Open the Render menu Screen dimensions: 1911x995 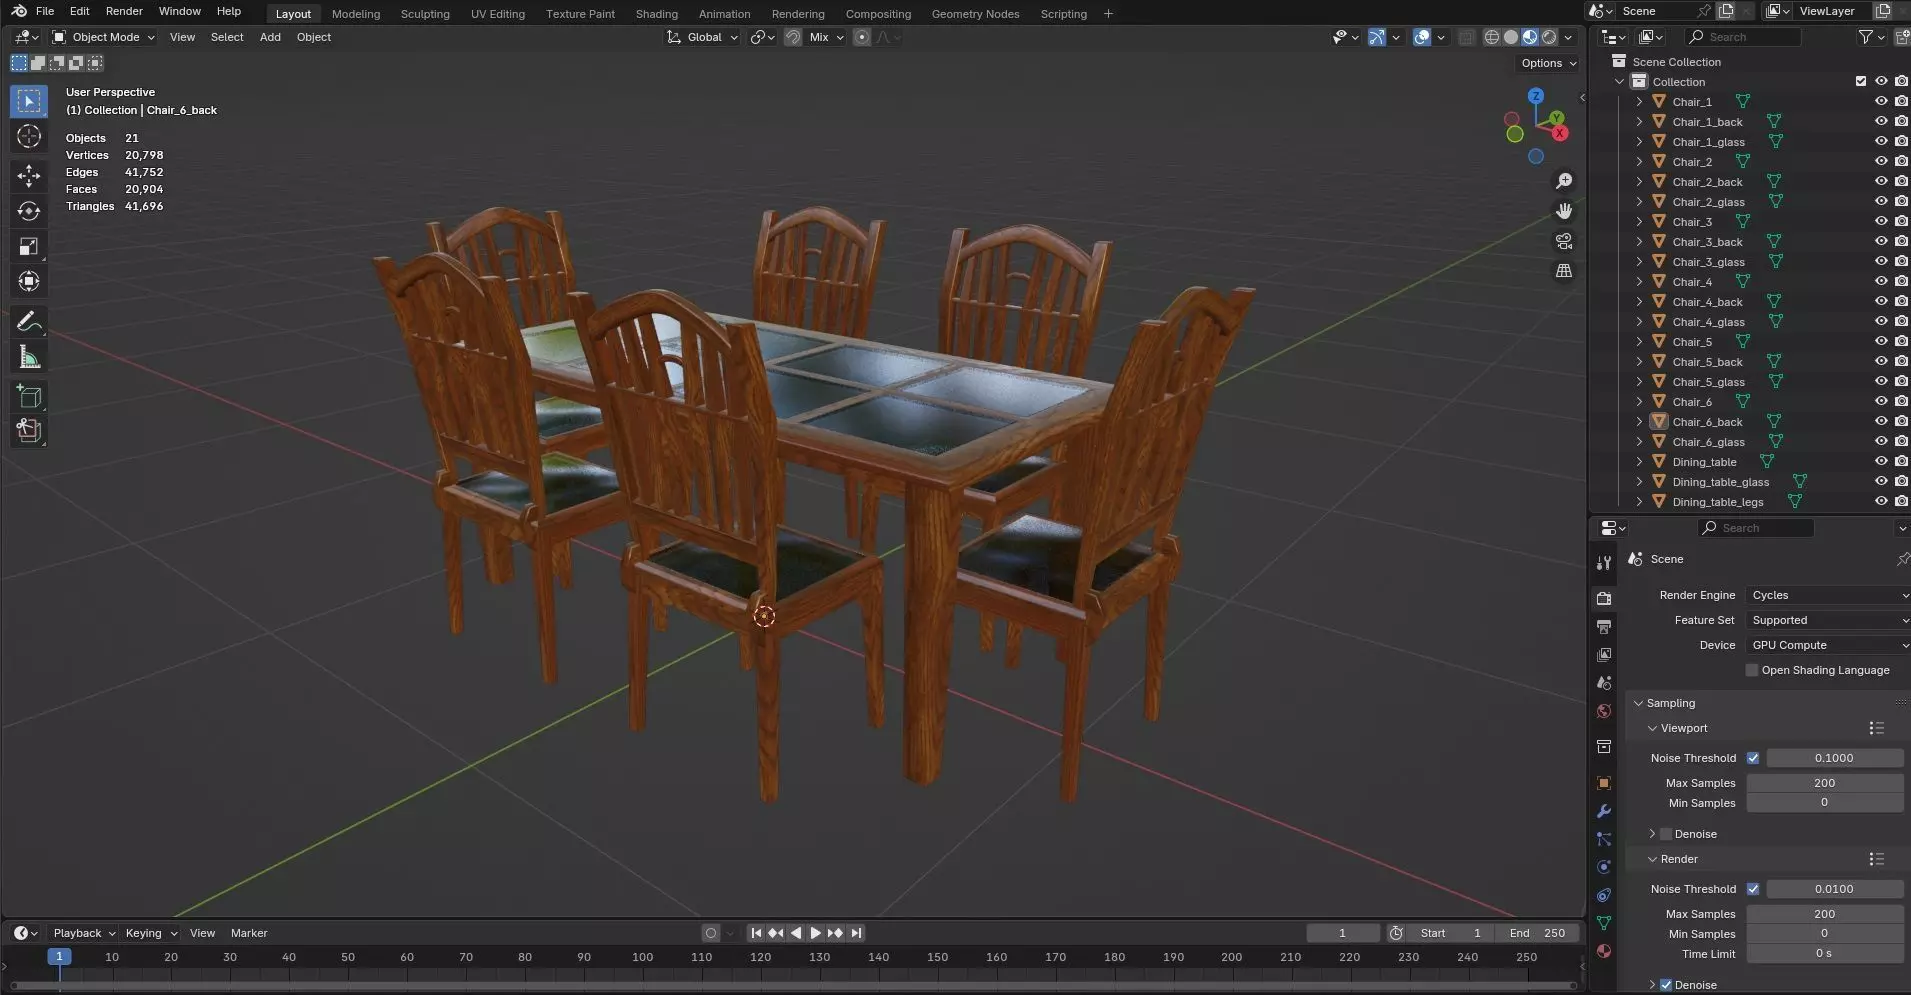coord(124,11)
